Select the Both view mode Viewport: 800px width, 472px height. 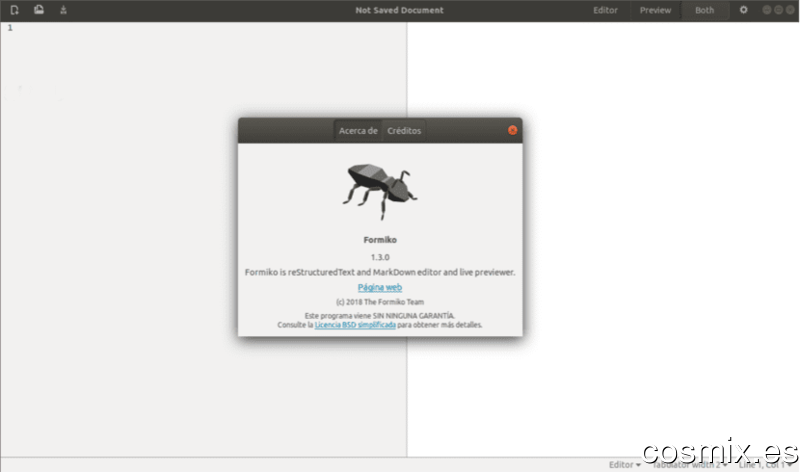[705, 10]
